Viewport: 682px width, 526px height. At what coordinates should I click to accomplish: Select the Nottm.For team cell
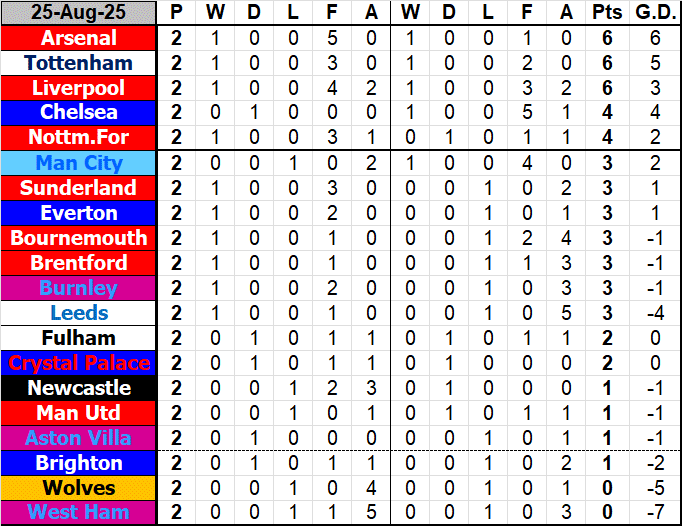coord(78,138)
